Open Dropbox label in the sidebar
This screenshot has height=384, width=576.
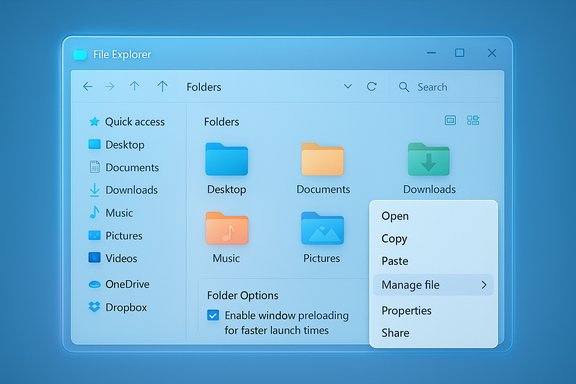tap(126, 307)
